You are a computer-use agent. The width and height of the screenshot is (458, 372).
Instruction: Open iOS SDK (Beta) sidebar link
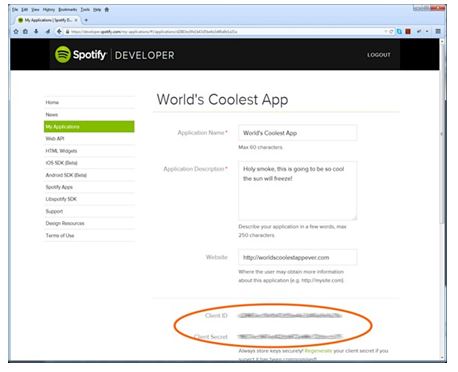point(89,163)
